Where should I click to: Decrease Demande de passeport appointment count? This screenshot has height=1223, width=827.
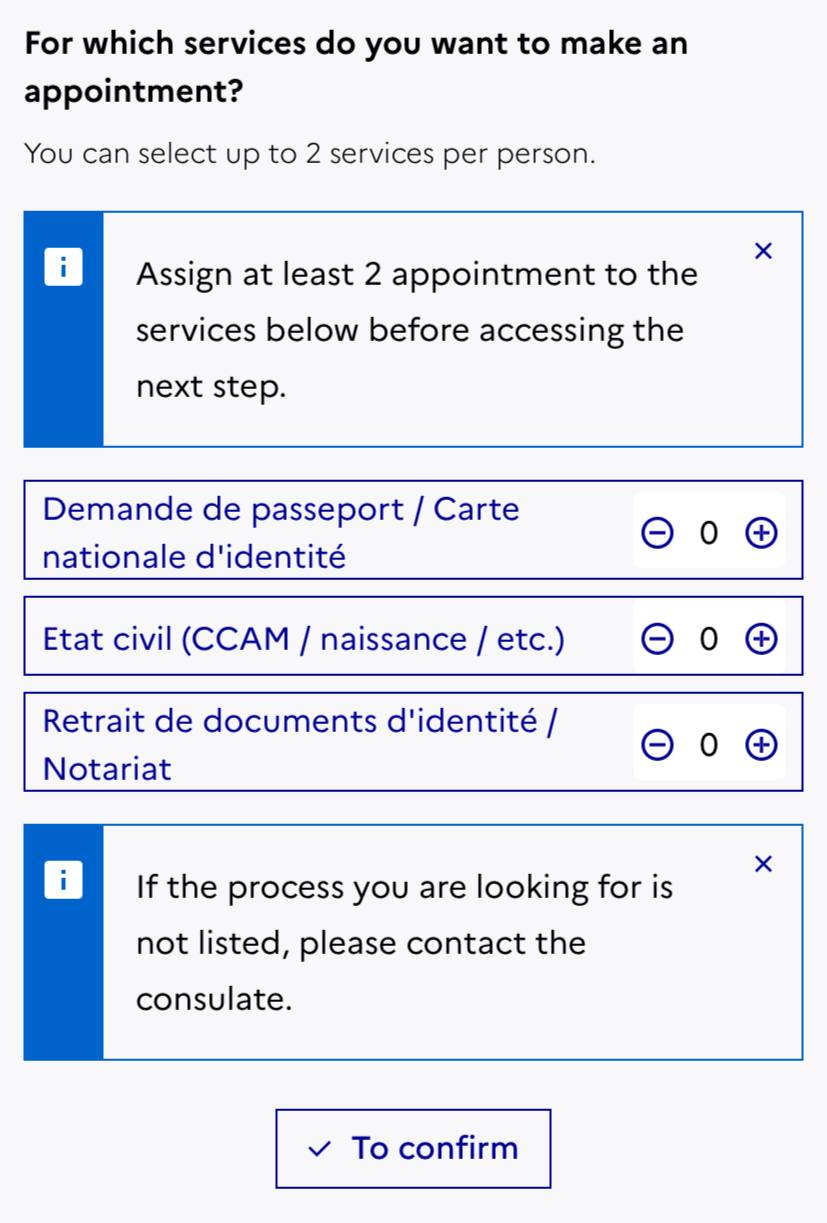click(656, 534)
